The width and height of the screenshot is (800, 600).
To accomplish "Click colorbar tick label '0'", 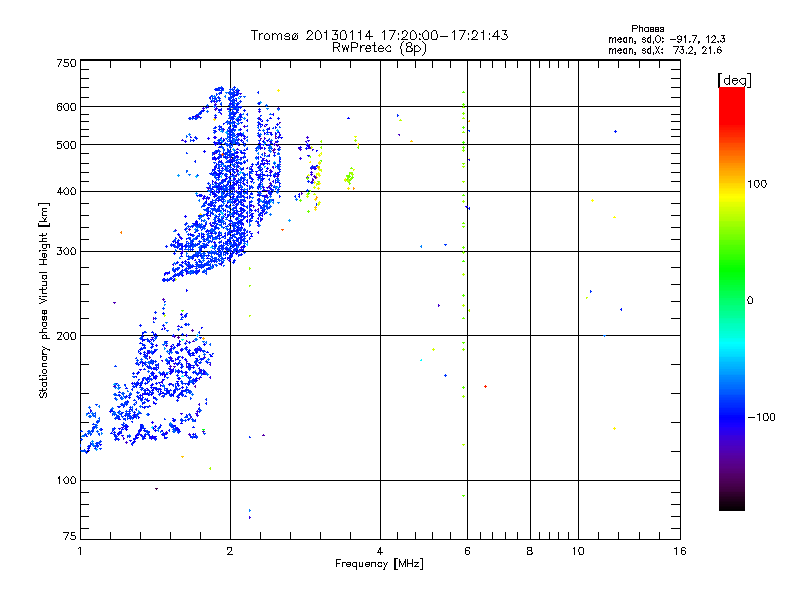I will click(750, 301).
